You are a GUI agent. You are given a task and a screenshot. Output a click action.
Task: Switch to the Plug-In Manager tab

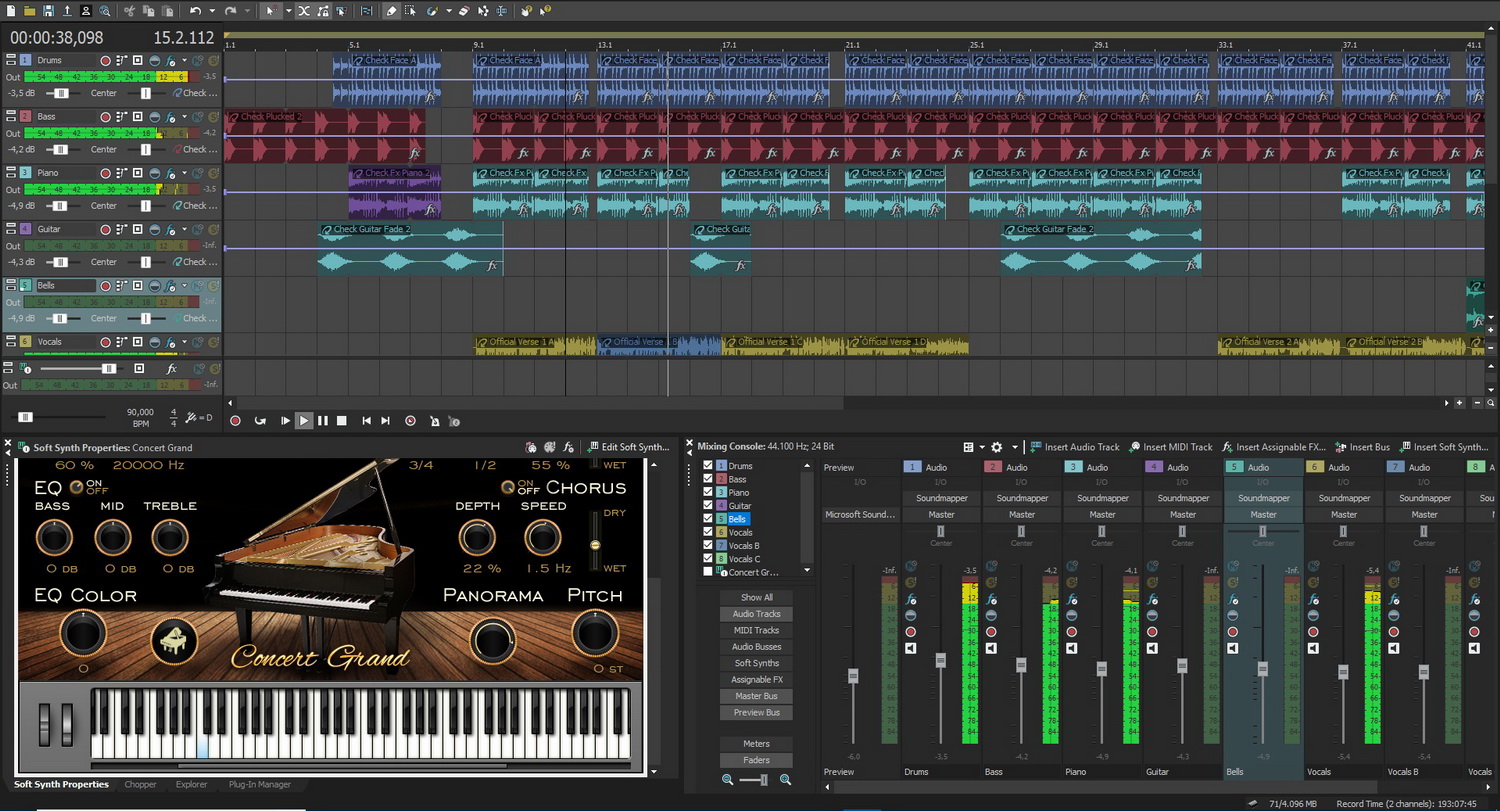[260, 784]
